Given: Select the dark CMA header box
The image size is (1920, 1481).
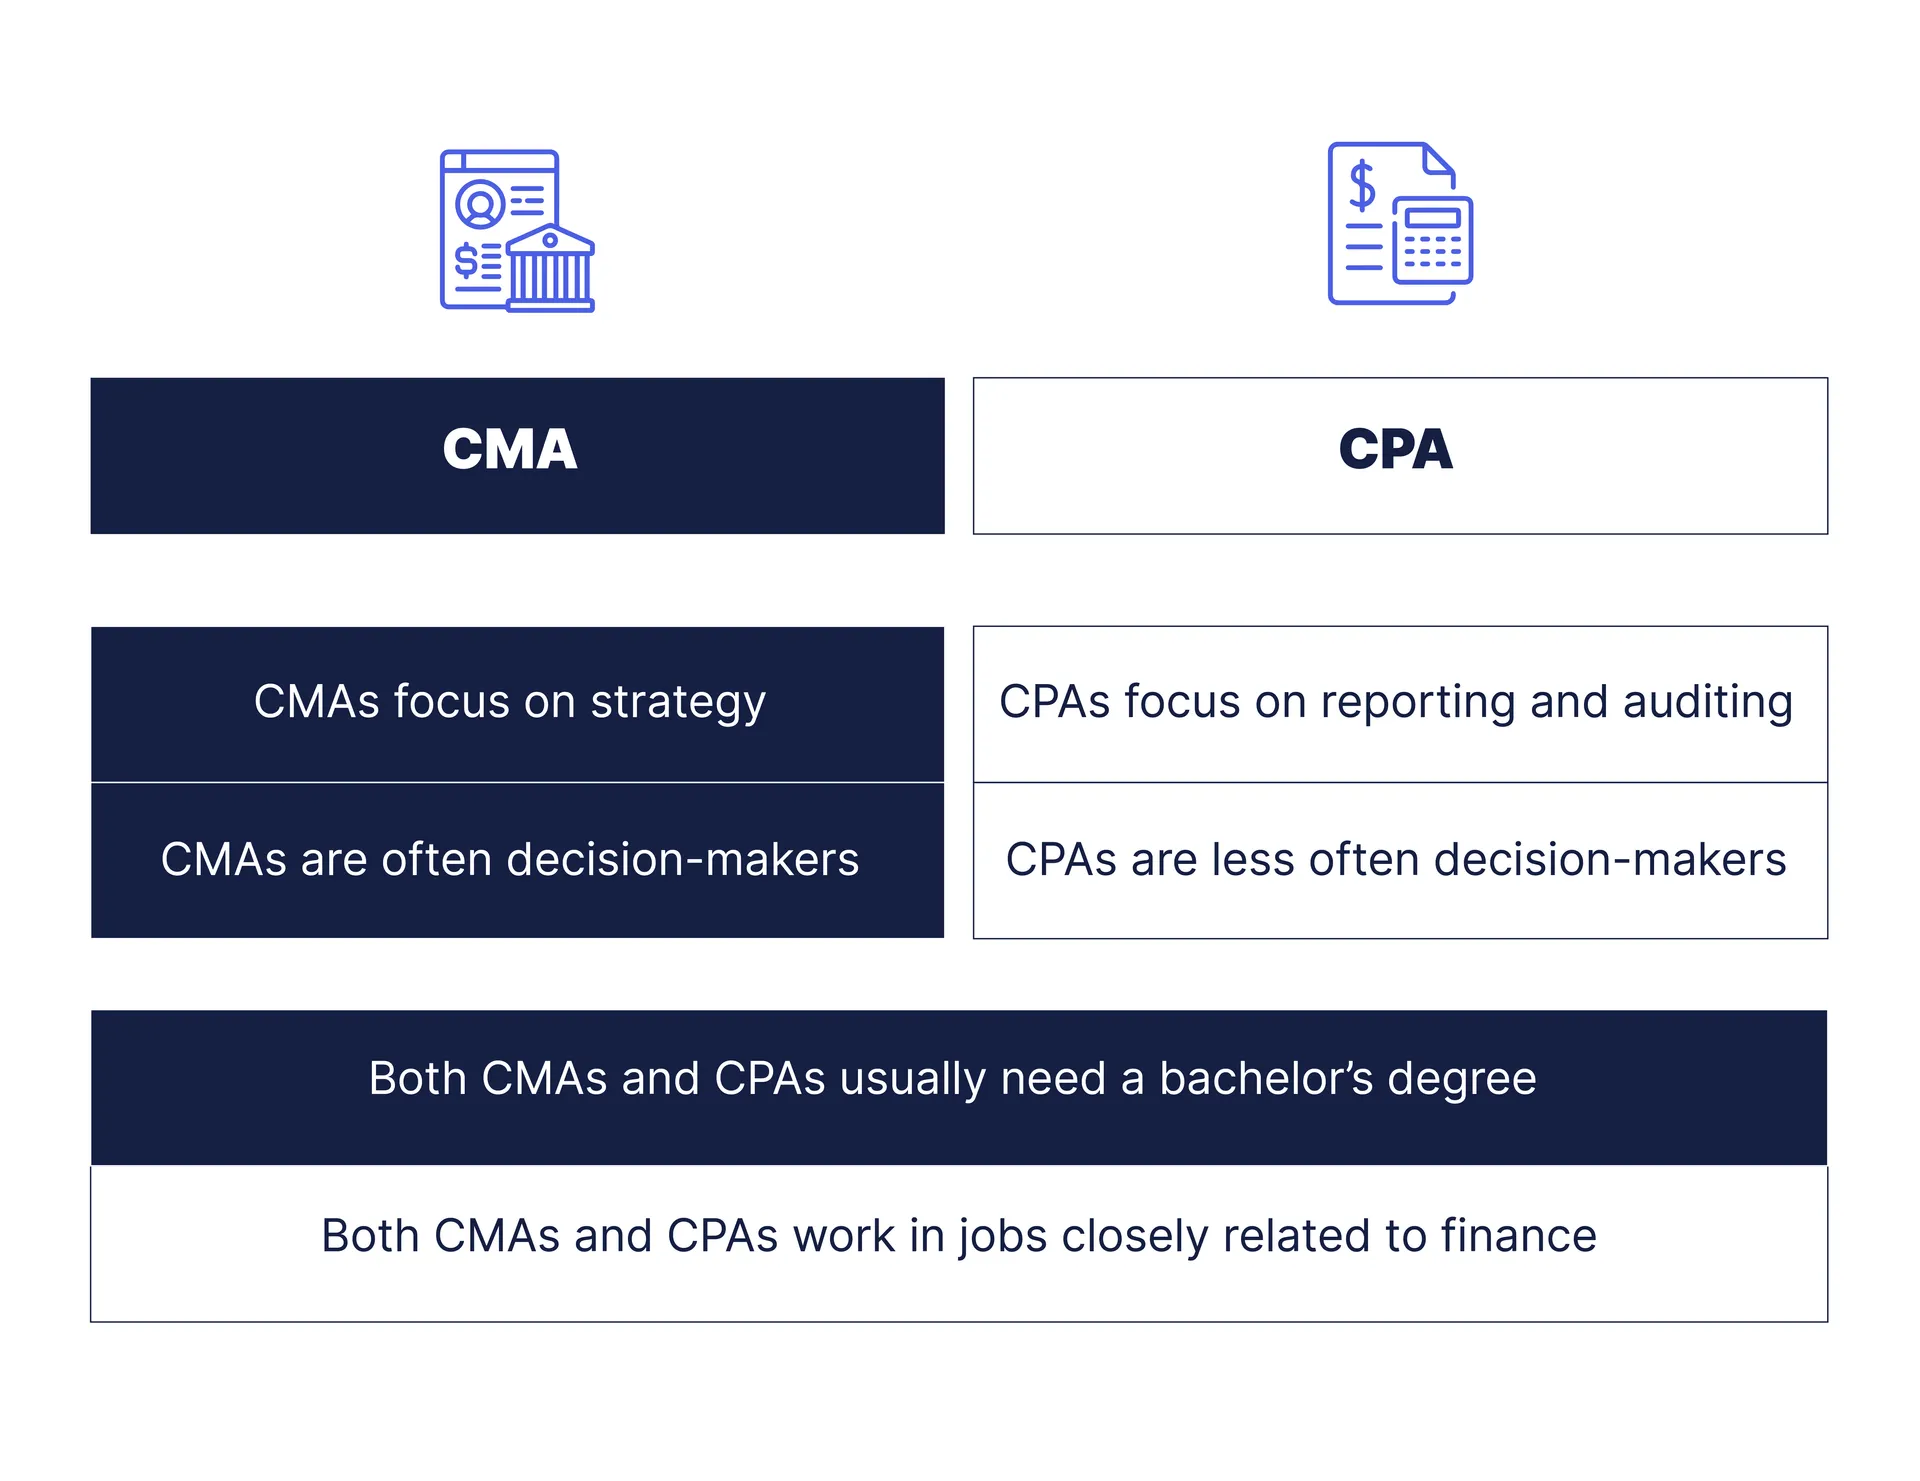Looking at the screenshot, I should (517, 456).
